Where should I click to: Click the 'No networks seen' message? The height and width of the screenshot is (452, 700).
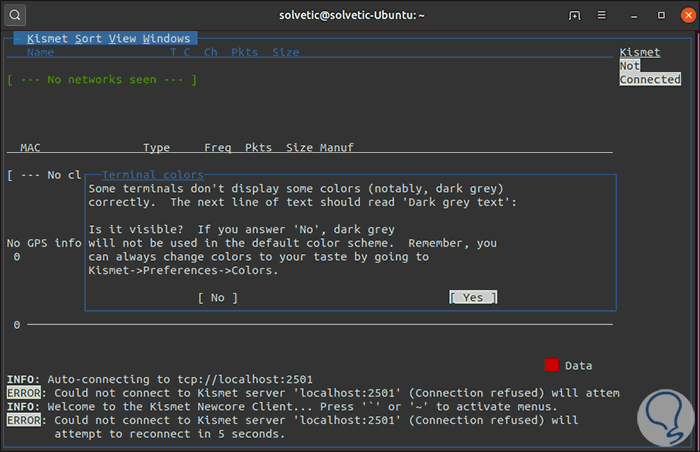[102, 80]
